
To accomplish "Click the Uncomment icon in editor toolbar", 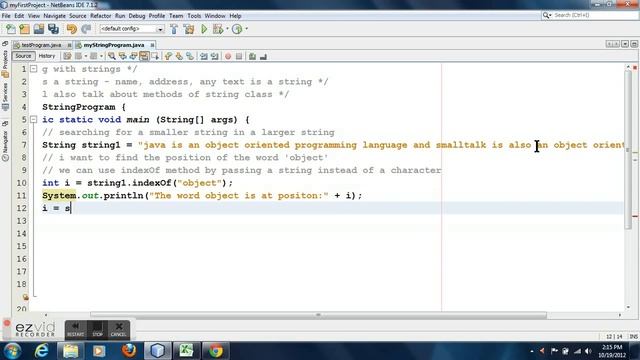I will (x=263, y=56).
